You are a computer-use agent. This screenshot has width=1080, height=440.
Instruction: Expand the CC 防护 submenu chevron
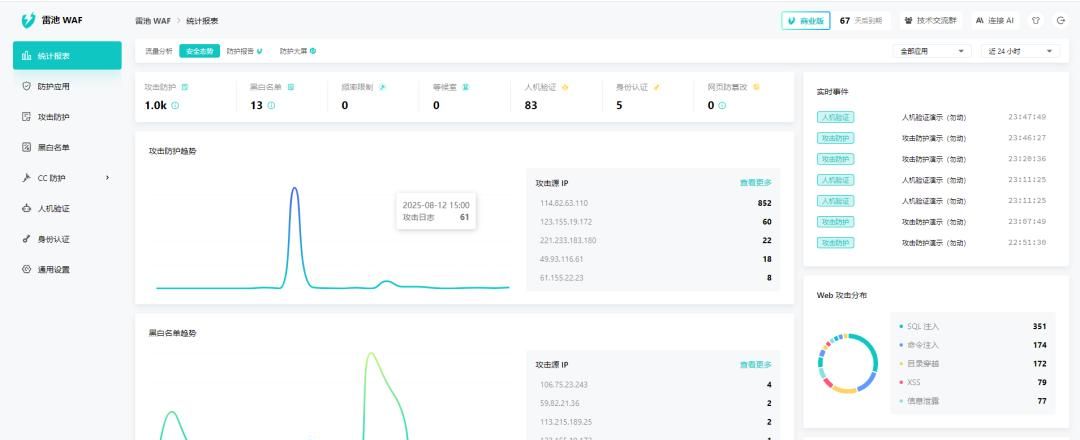(x=107, y=178)
